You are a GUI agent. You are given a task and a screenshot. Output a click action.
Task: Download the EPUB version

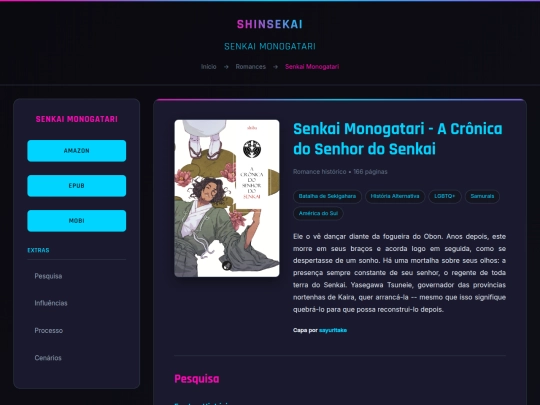point(77,186)
